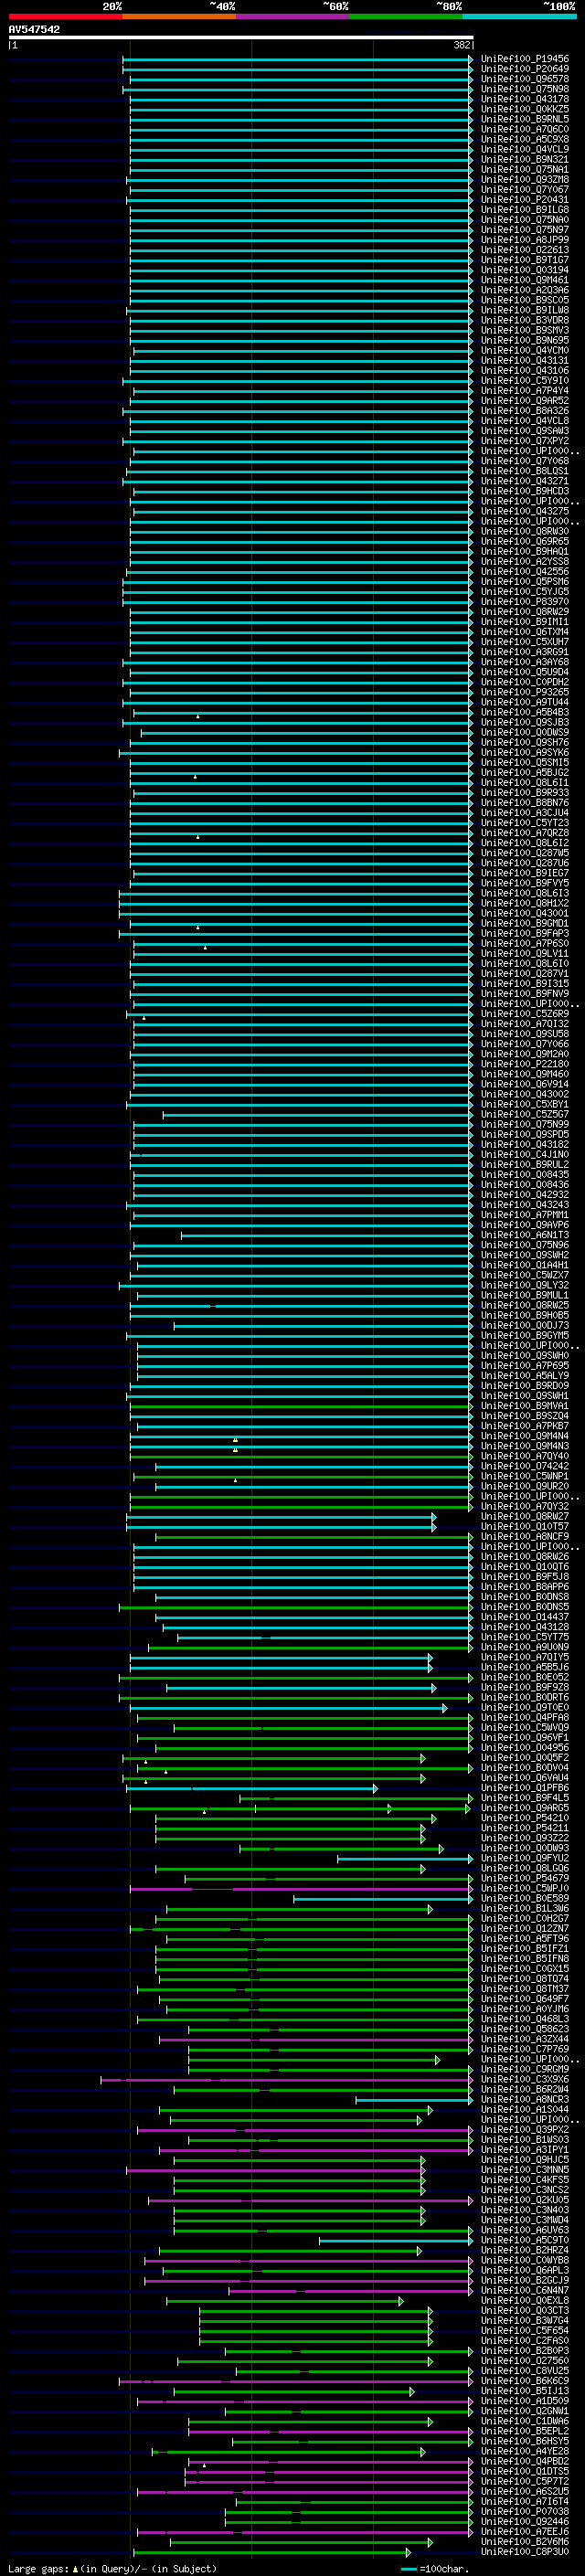Click the cyan alignment bar of P19456
The width and height of the screenshot is (585, 2576).
coord(297,59)
